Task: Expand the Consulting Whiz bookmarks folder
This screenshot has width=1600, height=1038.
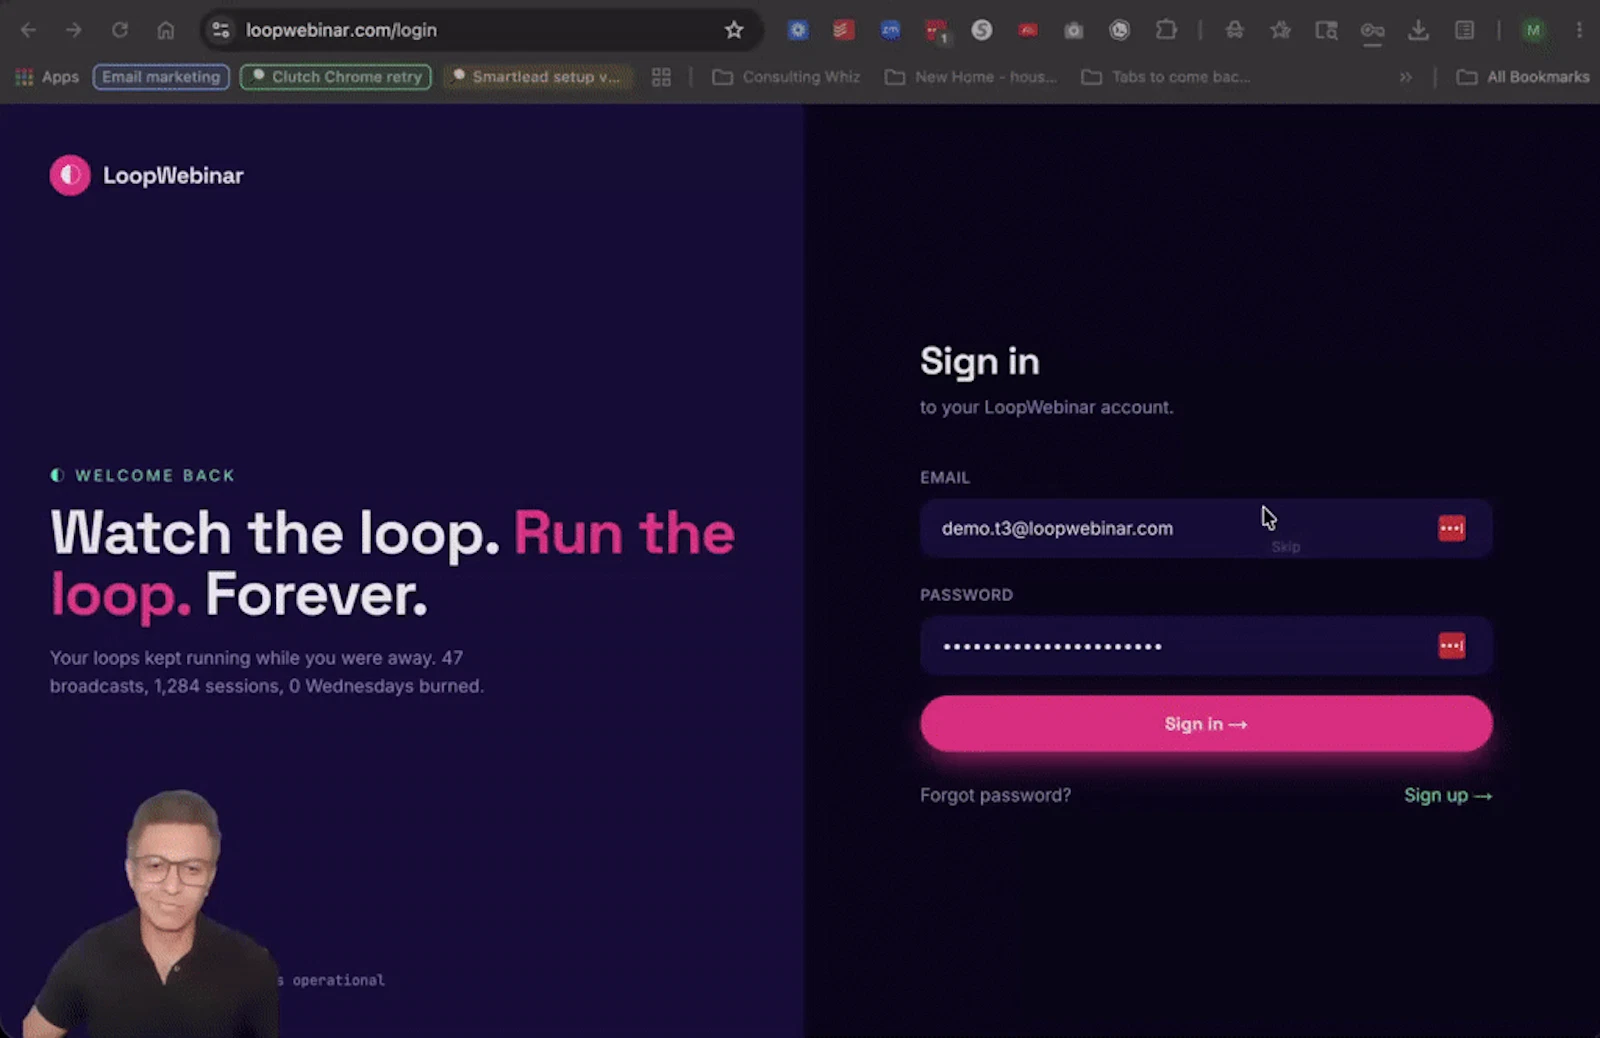Action: tap(786, 77)
